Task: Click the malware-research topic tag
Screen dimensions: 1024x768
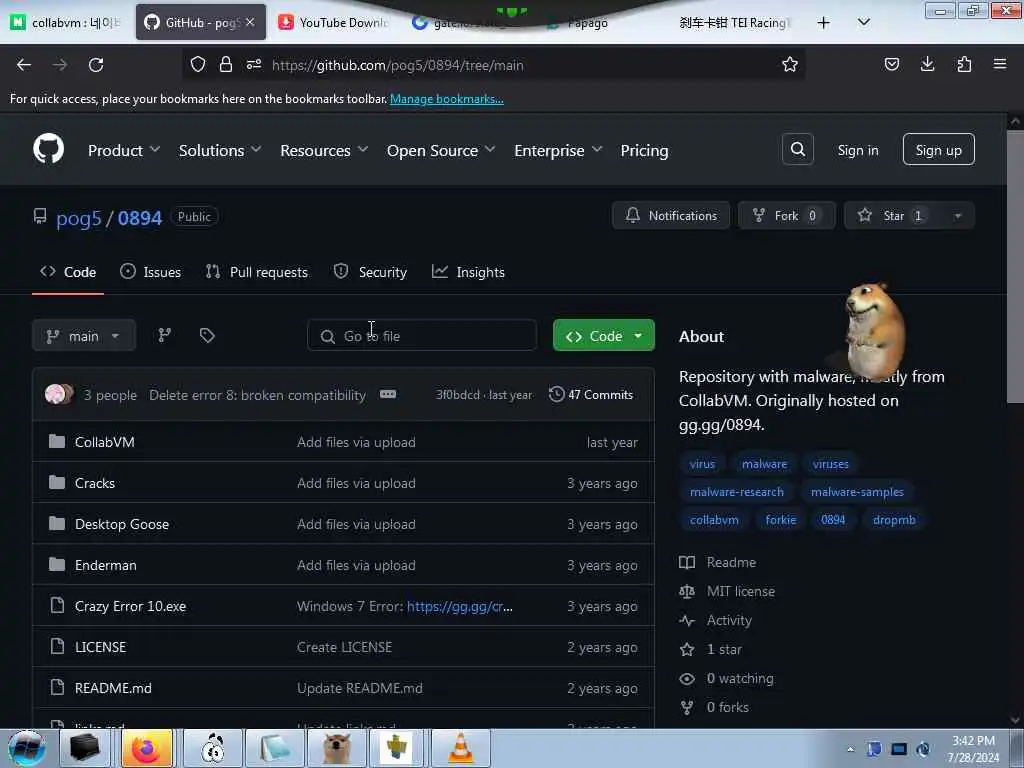Action: pos(737,492)
